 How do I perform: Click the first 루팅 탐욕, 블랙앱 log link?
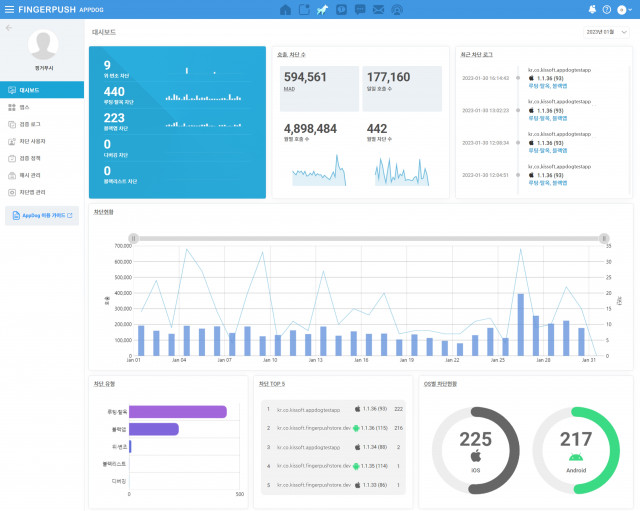pos(546,87)
